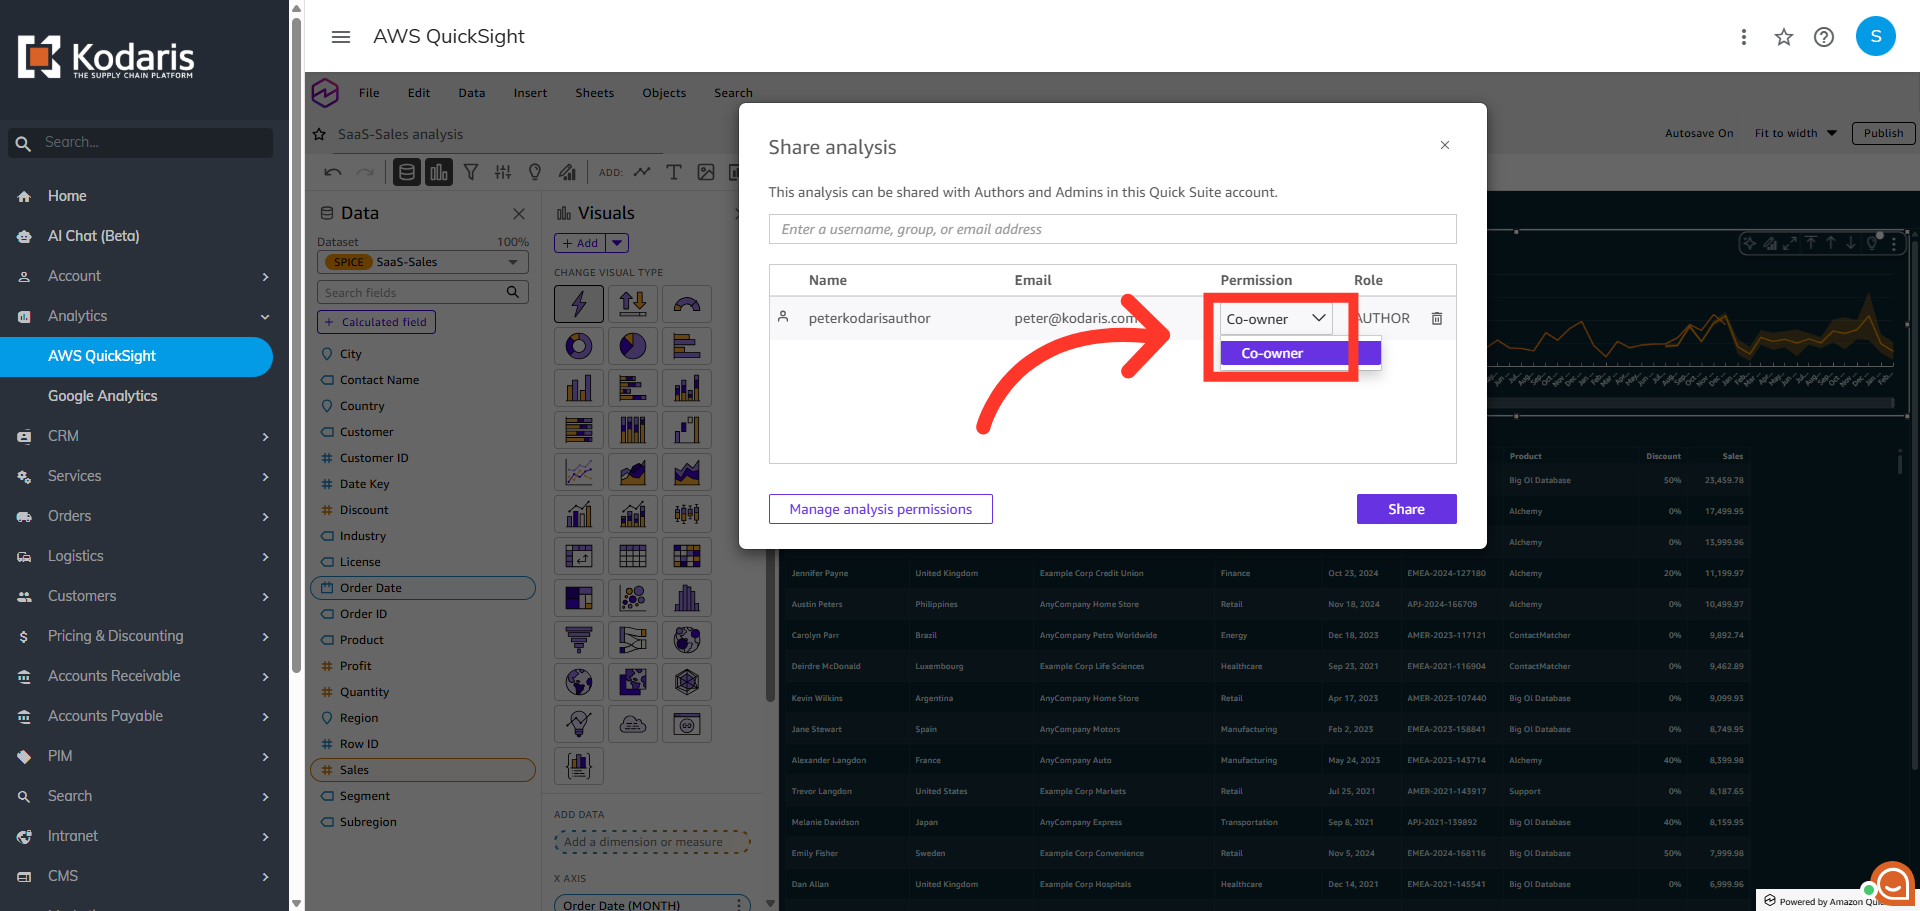Pick the word cloud visual type
The width and height of the screenshot is (1920, 911).
(x=633, y=724)
